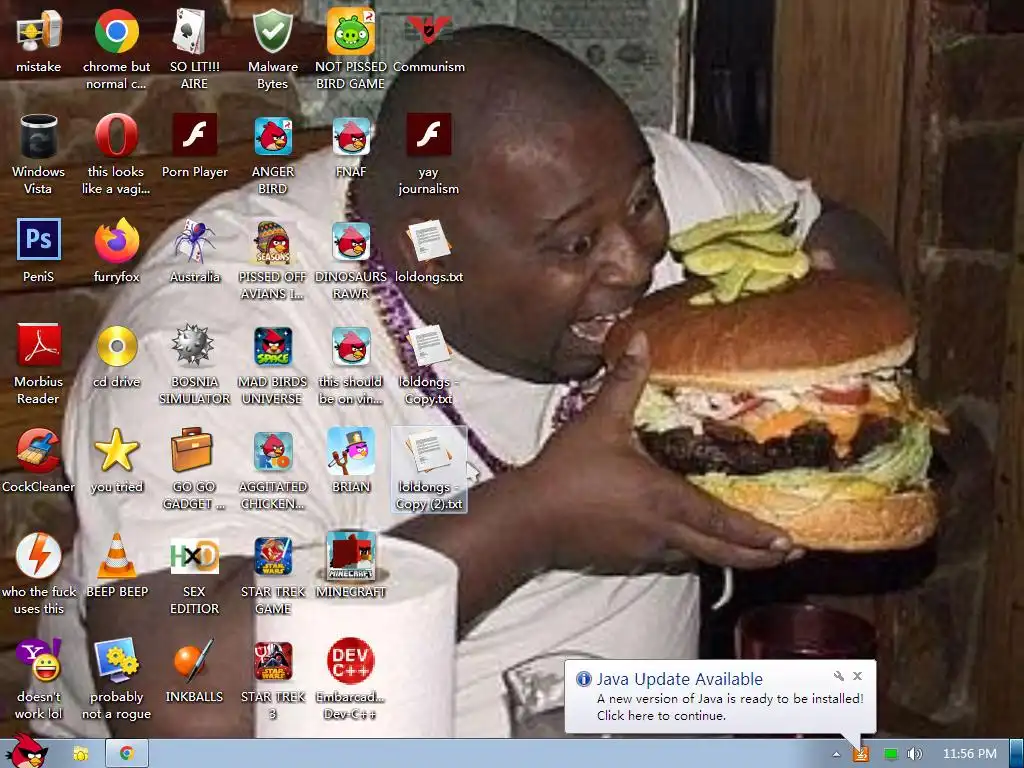
Task: Click 'Java Update Available' notification text
Action: [x=679, y=679]
